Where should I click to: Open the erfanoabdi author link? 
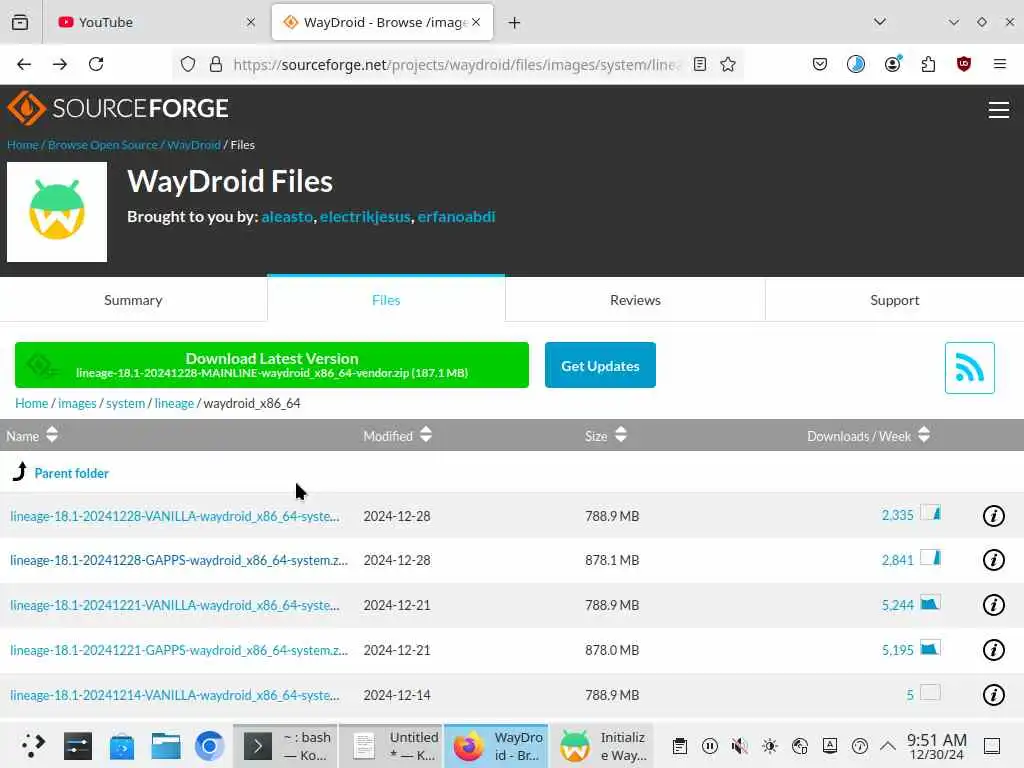click(x=456, y=217)
